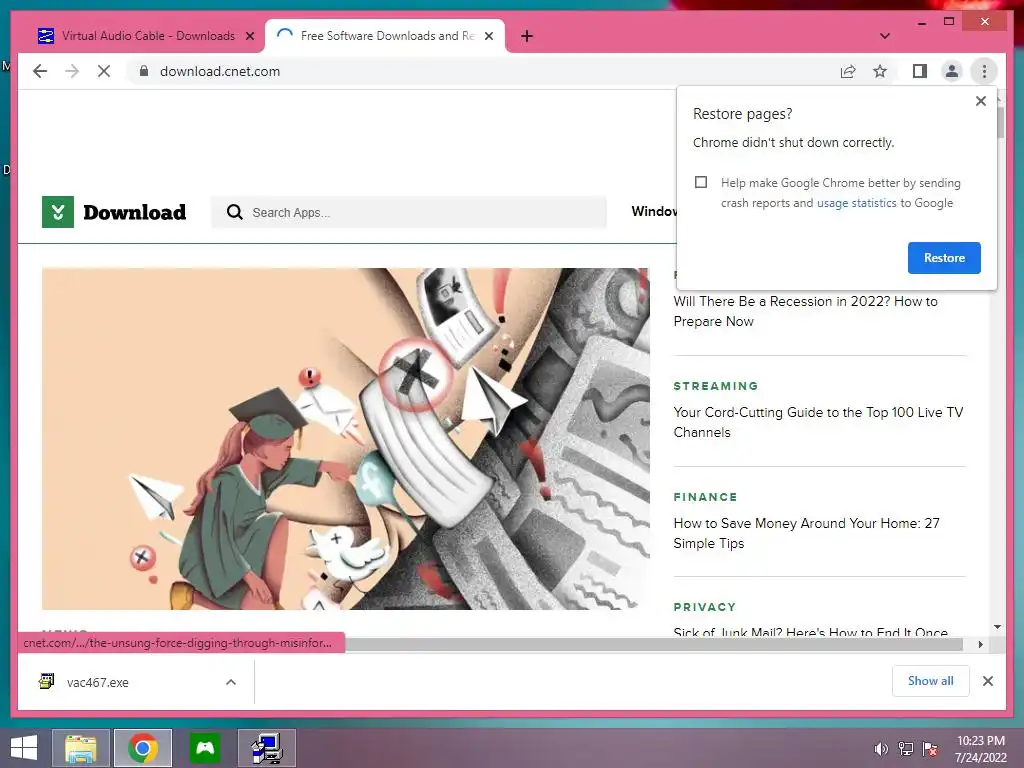1024x768 pixels.
Task: Open the computer setup icon in taskbar
Action: click(267, 748)
